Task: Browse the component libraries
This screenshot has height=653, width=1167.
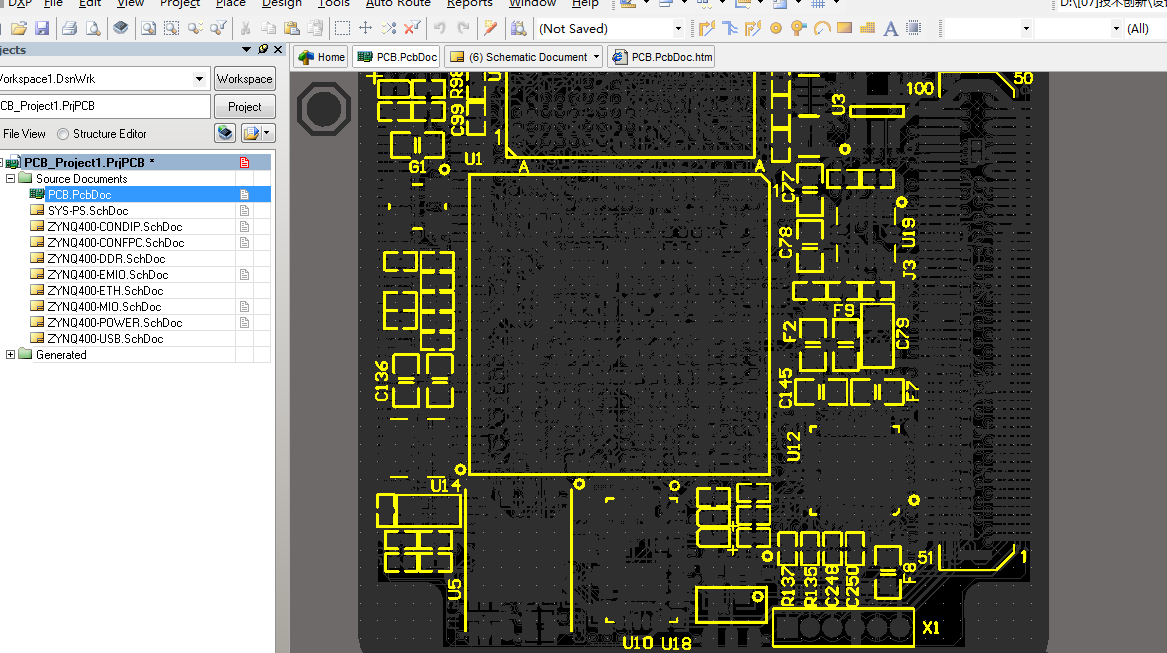Action: pos(519,28)
